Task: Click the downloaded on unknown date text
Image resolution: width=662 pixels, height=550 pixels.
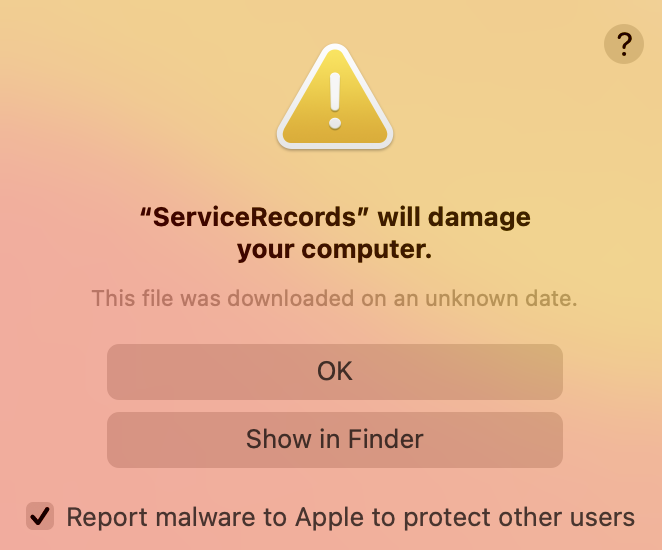Action: 335,298
